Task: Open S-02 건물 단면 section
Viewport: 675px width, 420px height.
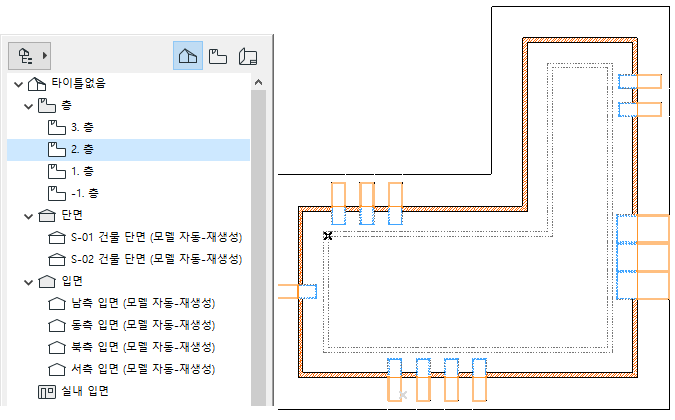Action: [x=156, y=259]
